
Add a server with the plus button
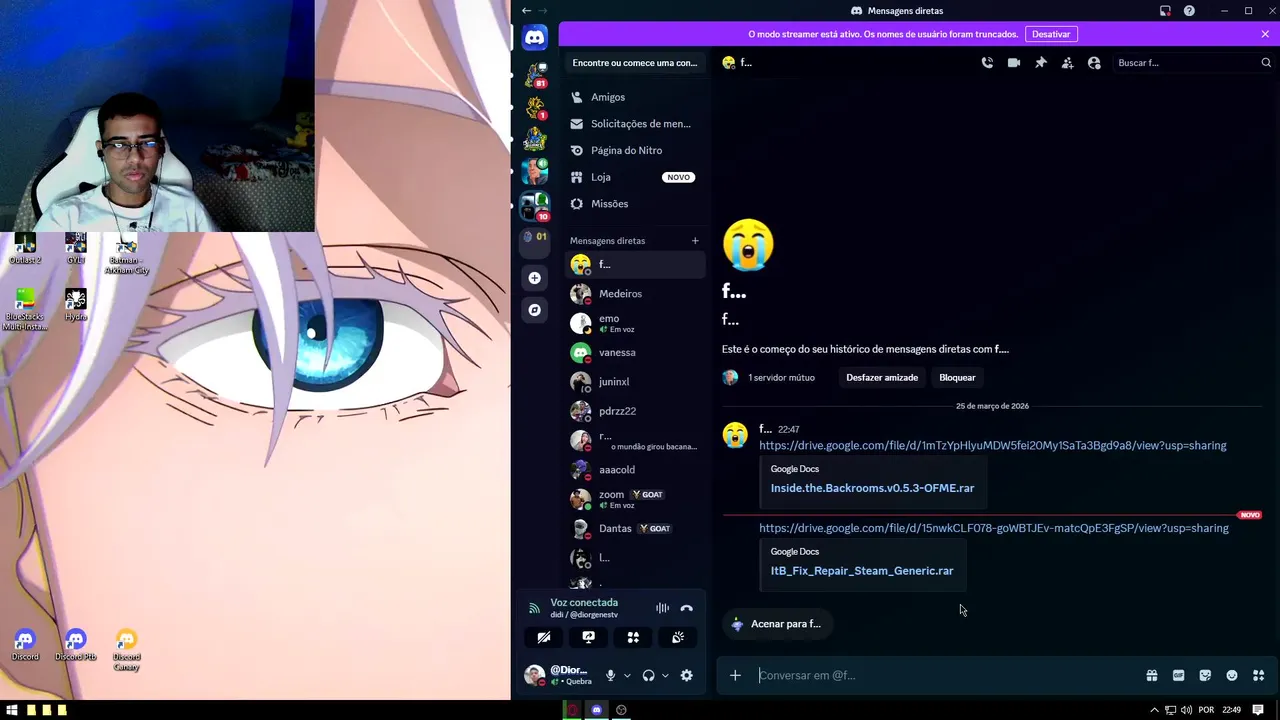click(535, 278)
